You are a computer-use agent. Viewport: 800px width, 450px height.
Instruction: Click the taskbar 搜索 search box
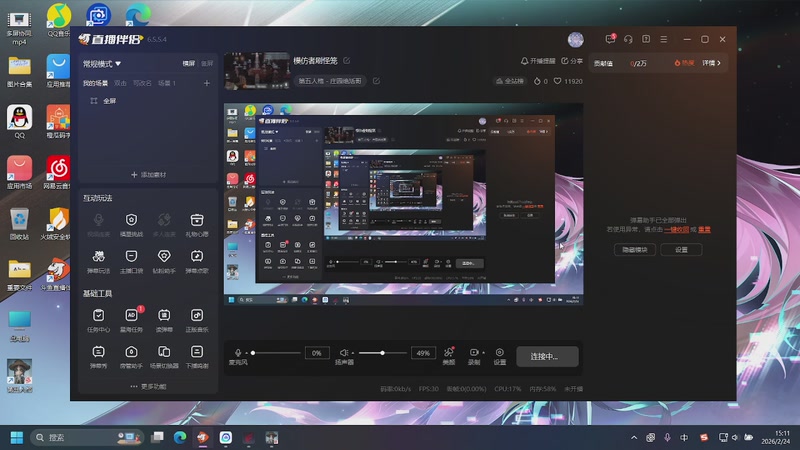pos(87,437)
